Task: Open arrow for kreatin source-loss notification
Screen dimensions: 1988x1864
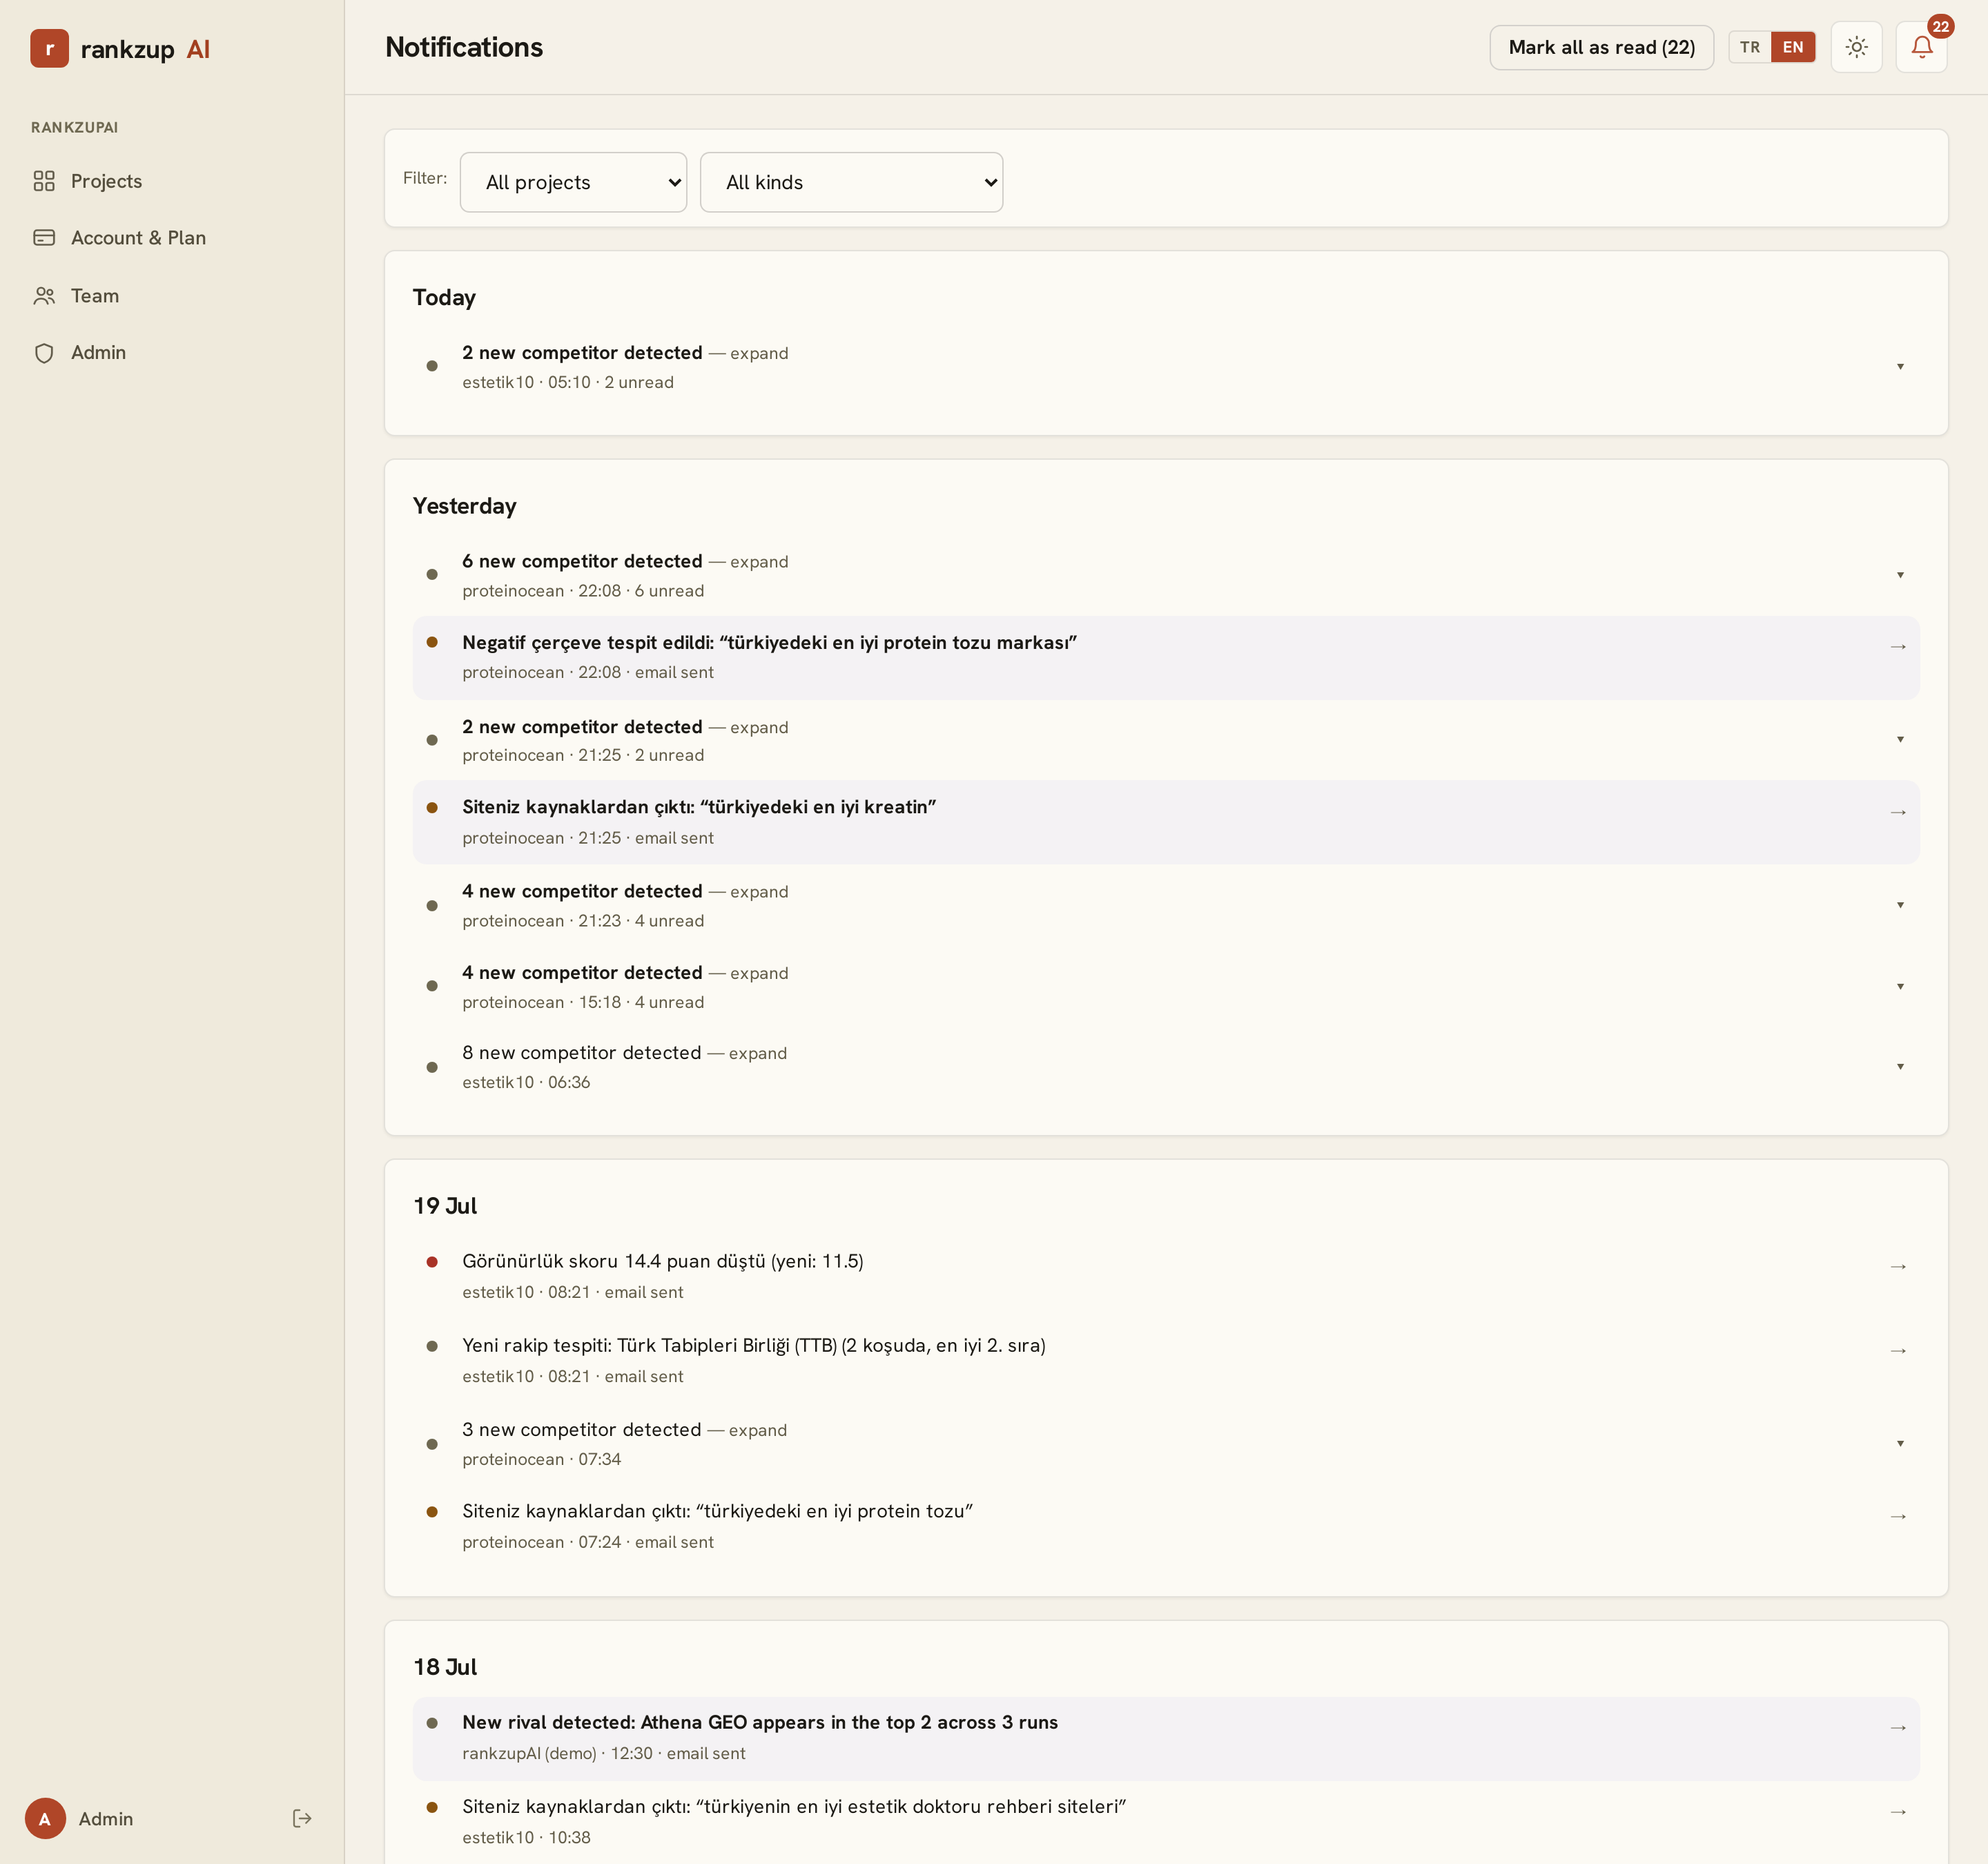Action: pyautogui.click(x=1898, y=812)
